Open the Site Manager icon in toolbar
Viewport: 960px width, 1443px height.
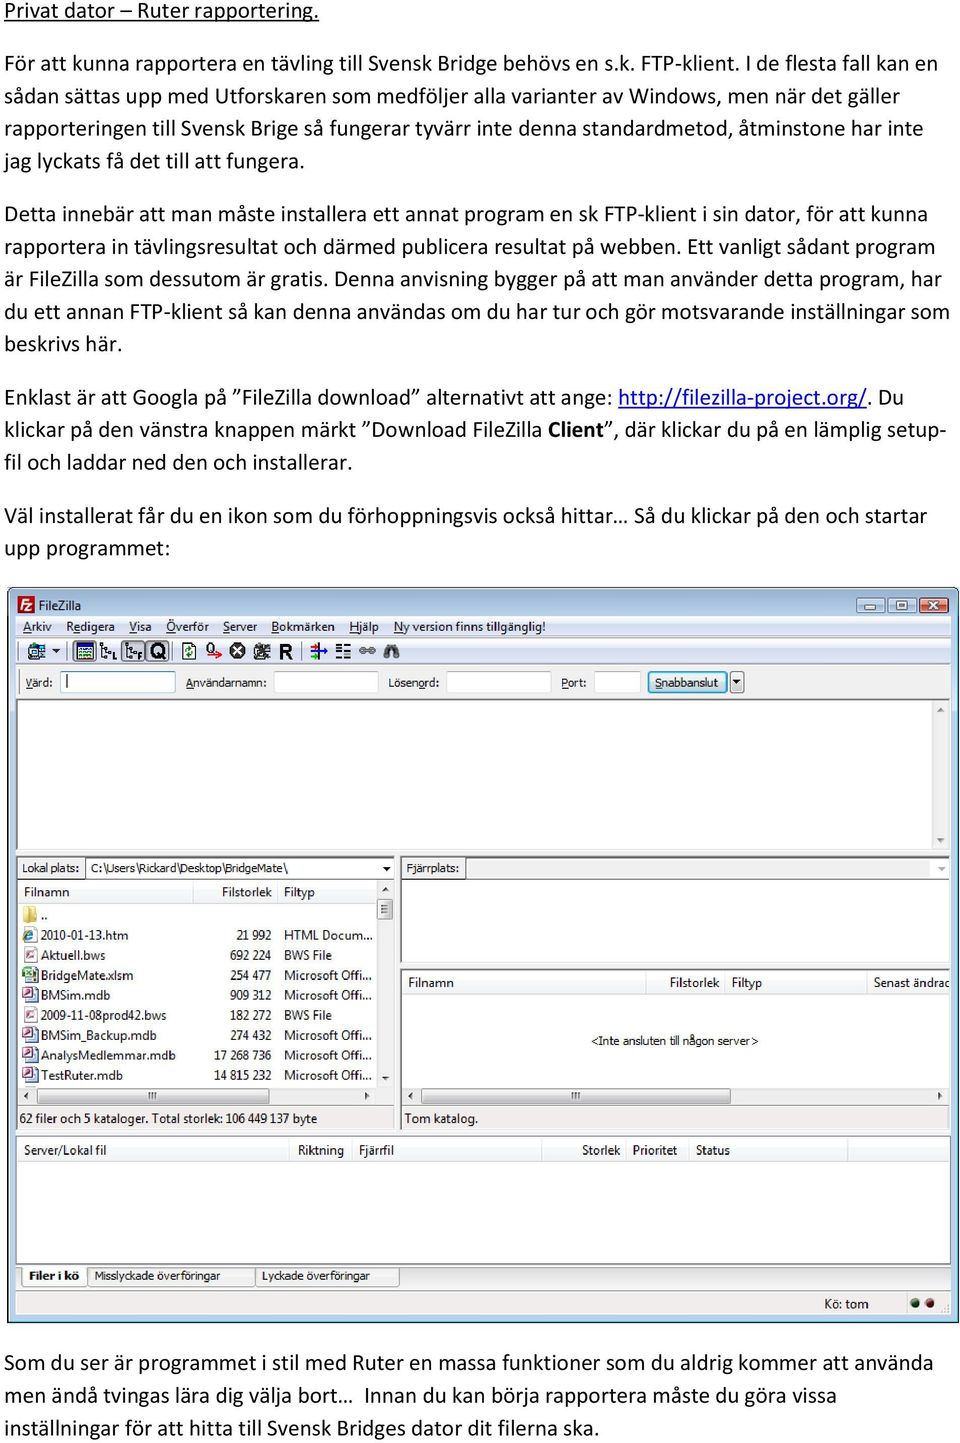[37, 651]
